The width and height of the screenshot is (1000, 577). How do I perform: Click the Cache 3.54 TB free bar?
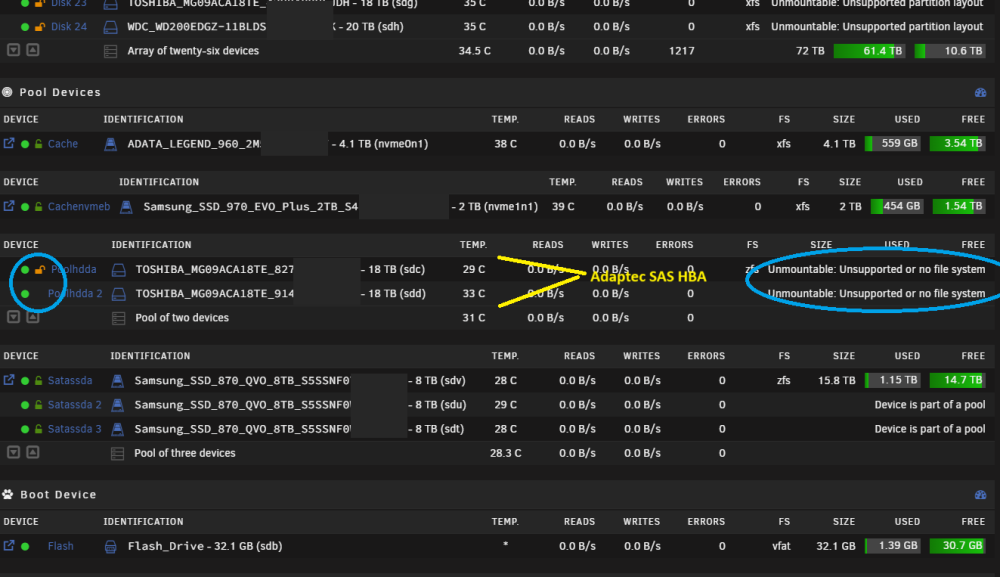957,143
